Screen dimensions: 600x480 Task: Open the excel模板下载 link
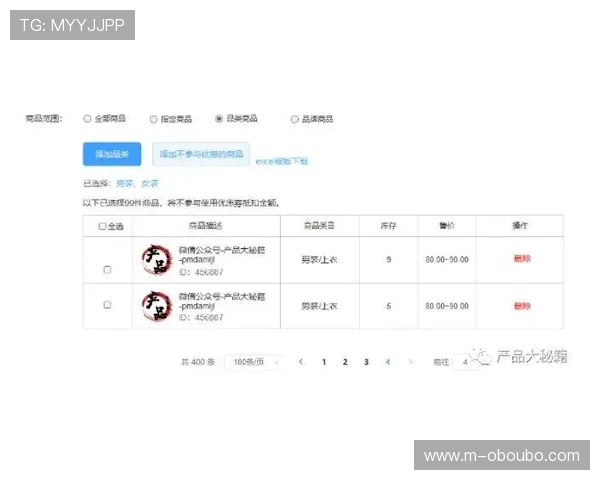coord(282,161)
